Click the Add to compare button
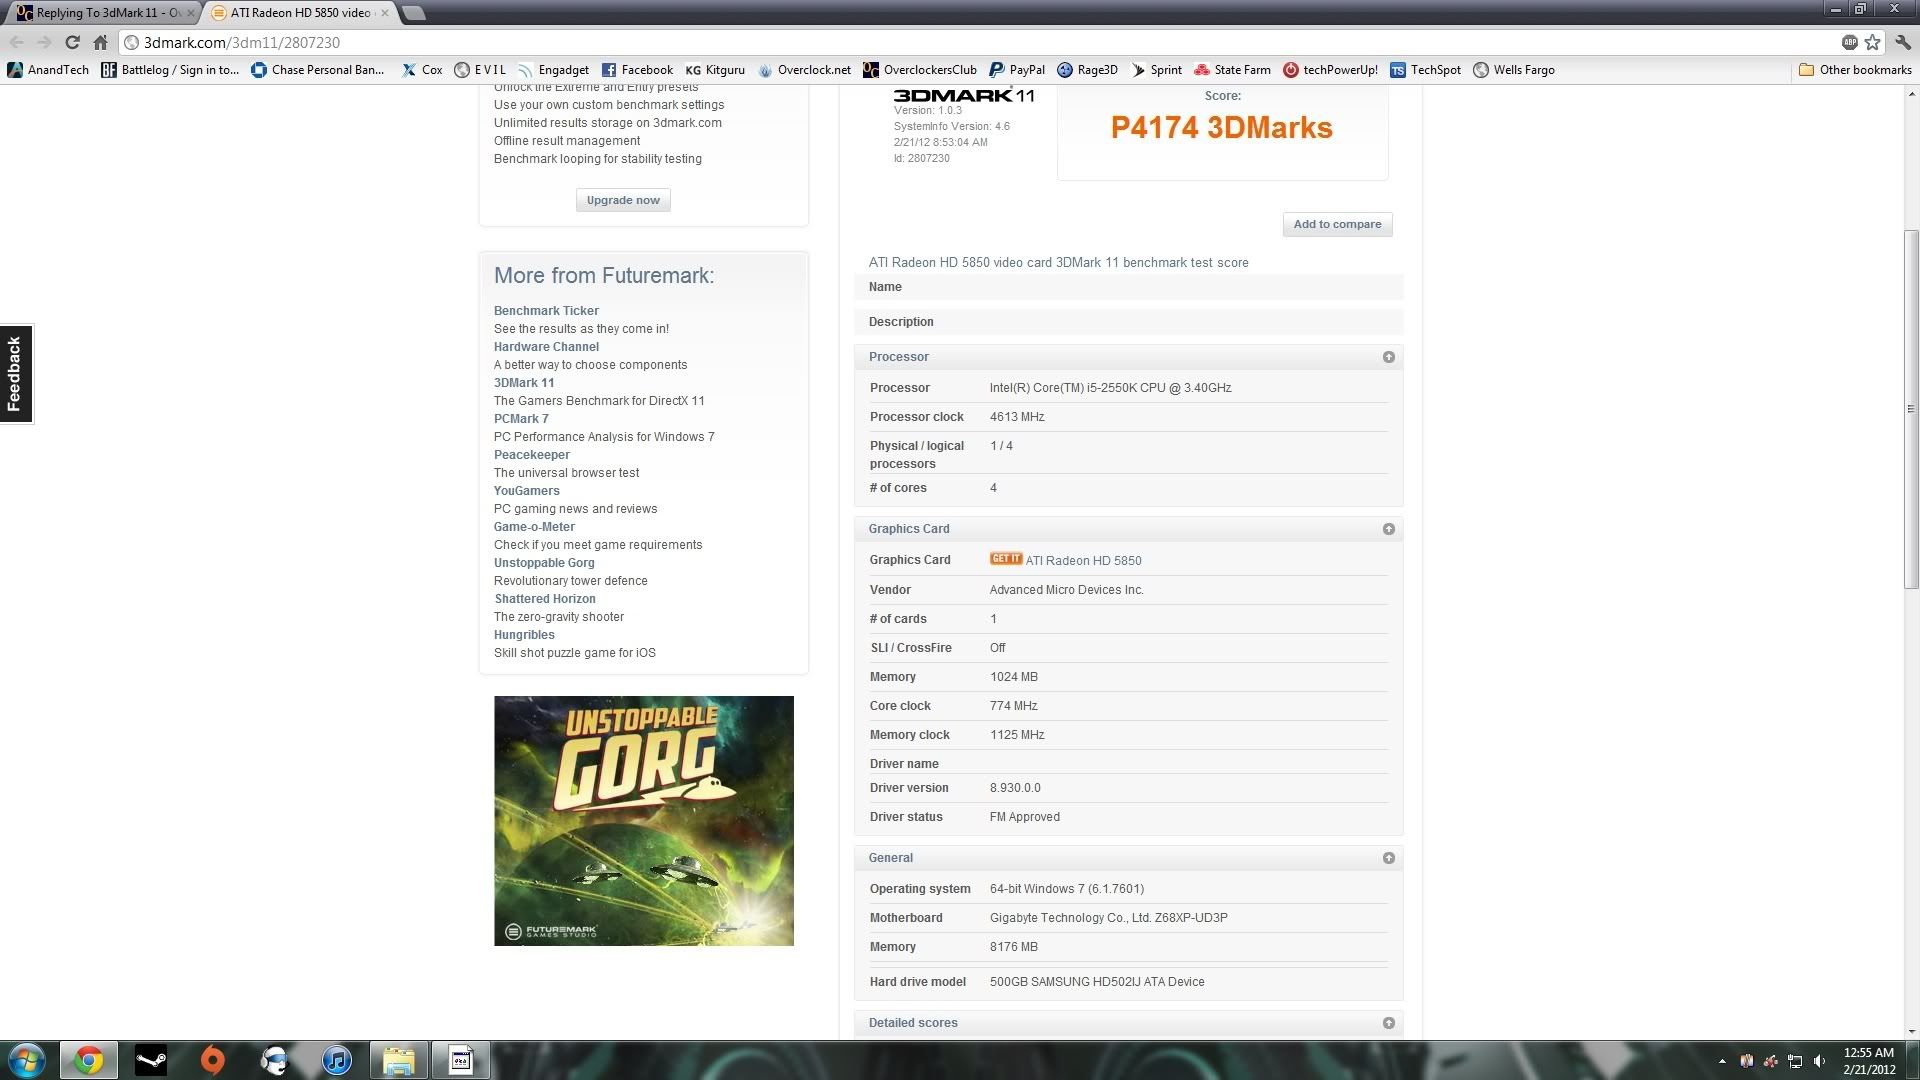 point(1337,224)
